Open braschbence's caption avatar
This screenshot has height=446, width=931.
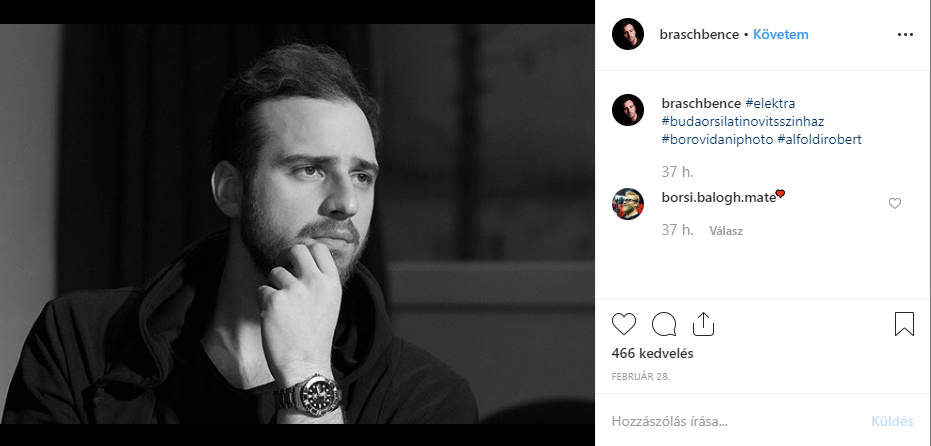[628, 110]
